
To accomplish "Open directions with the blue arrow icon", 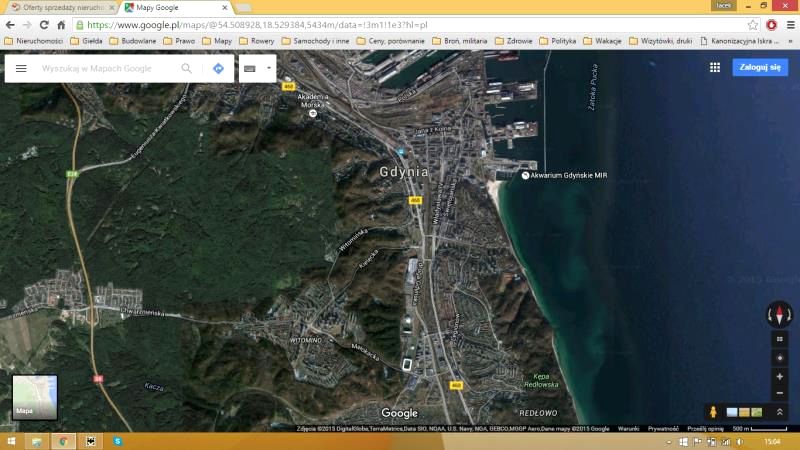I will pyautogui.click(x=218, y=68).
